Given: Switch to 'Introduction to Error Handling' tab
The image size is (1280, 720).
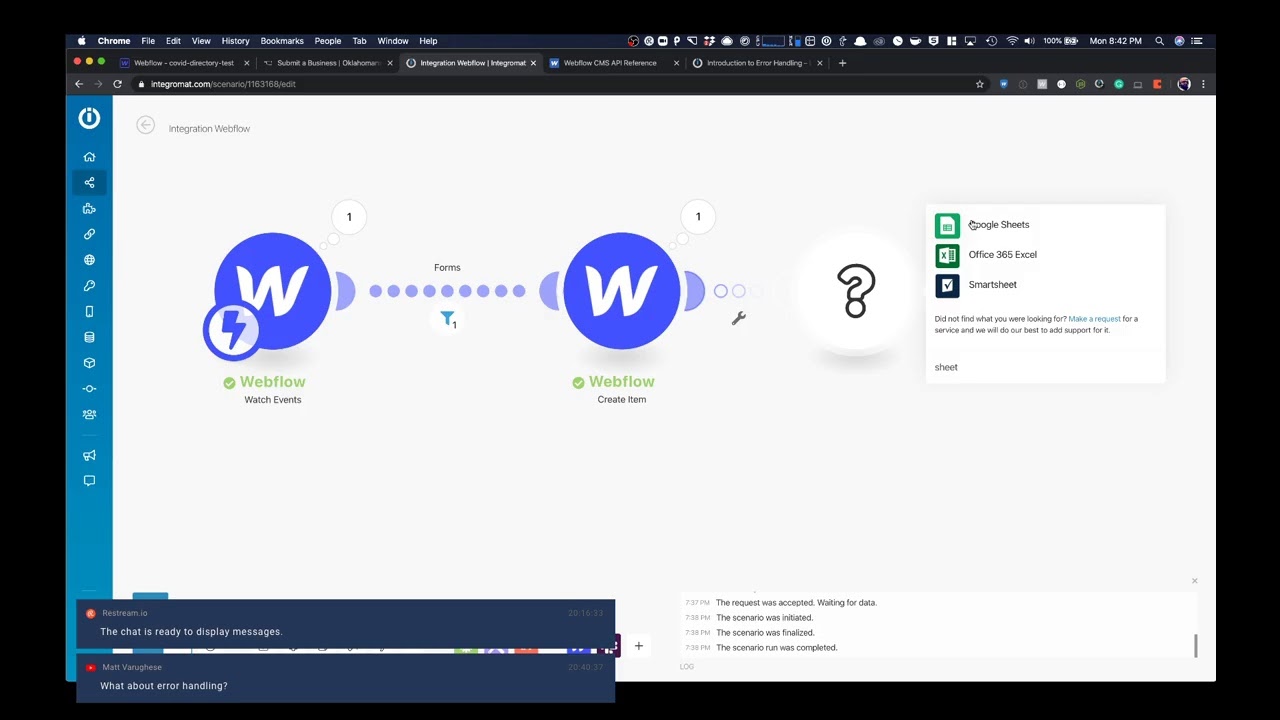Looking at the screenshot, I should (x=755, y=63).
